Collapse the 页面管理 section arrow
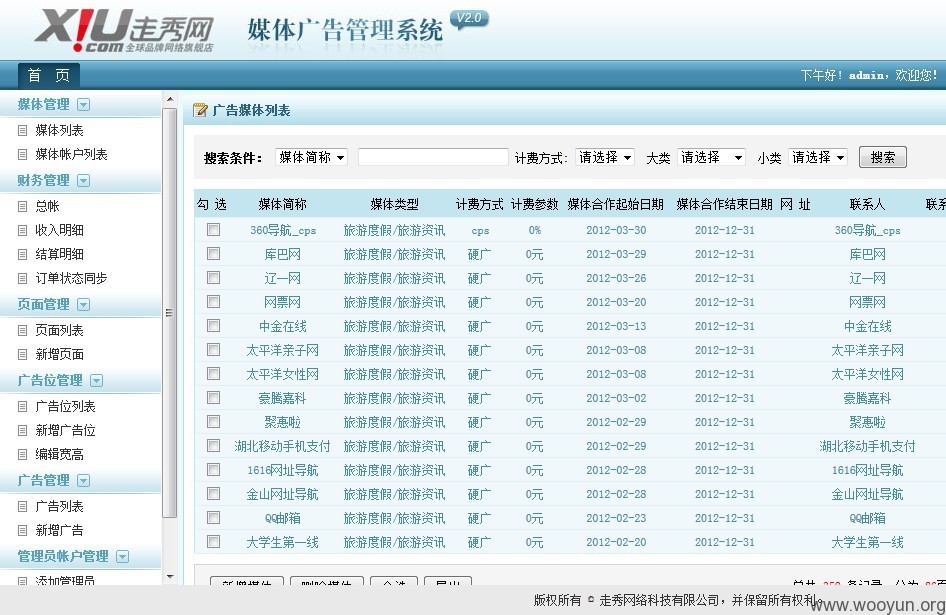Viewport: 946px width, 615px height. point(84,304)
